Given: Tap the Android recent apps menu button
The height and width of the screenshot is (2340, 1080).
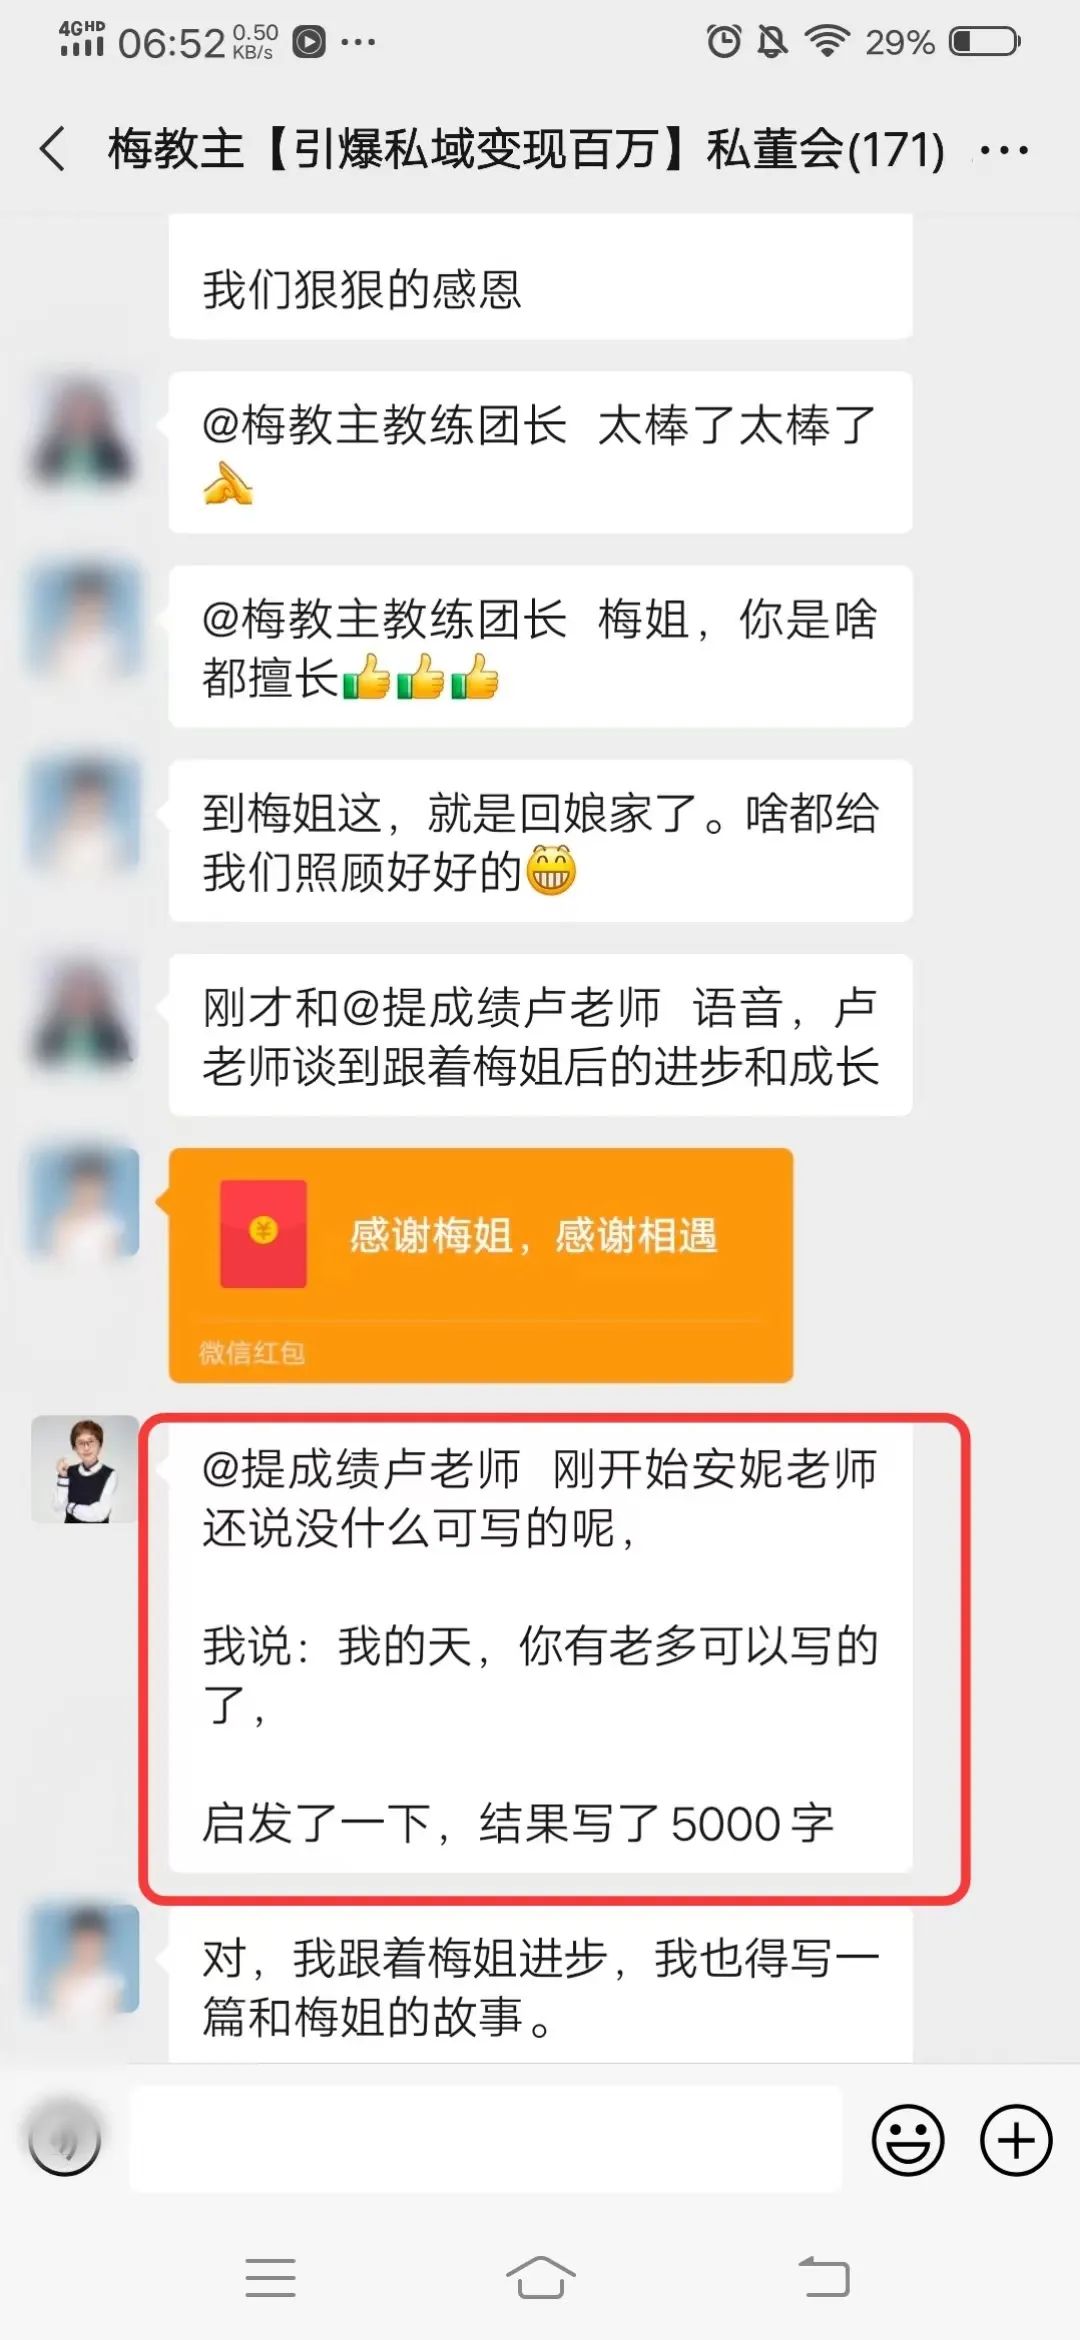Looking at the screenshot, I should tap(270, 2277).
